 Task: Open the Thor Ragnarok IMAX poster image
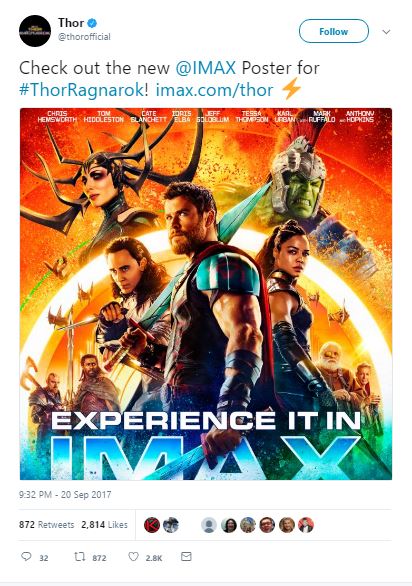click(206, 294)
